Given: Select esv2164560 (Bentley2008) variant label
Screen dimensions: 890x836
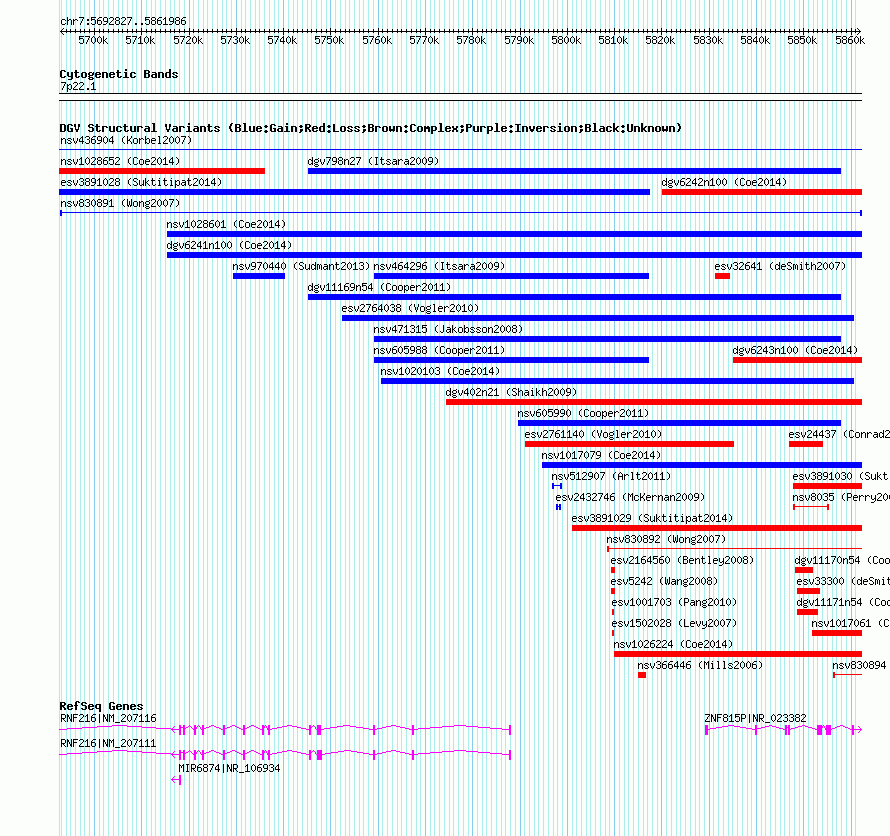Looking at the screenshot, I should pos(682,560).
